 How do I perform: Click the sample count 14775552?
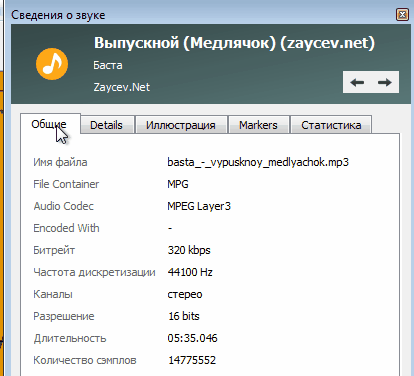tap(192, 360)
